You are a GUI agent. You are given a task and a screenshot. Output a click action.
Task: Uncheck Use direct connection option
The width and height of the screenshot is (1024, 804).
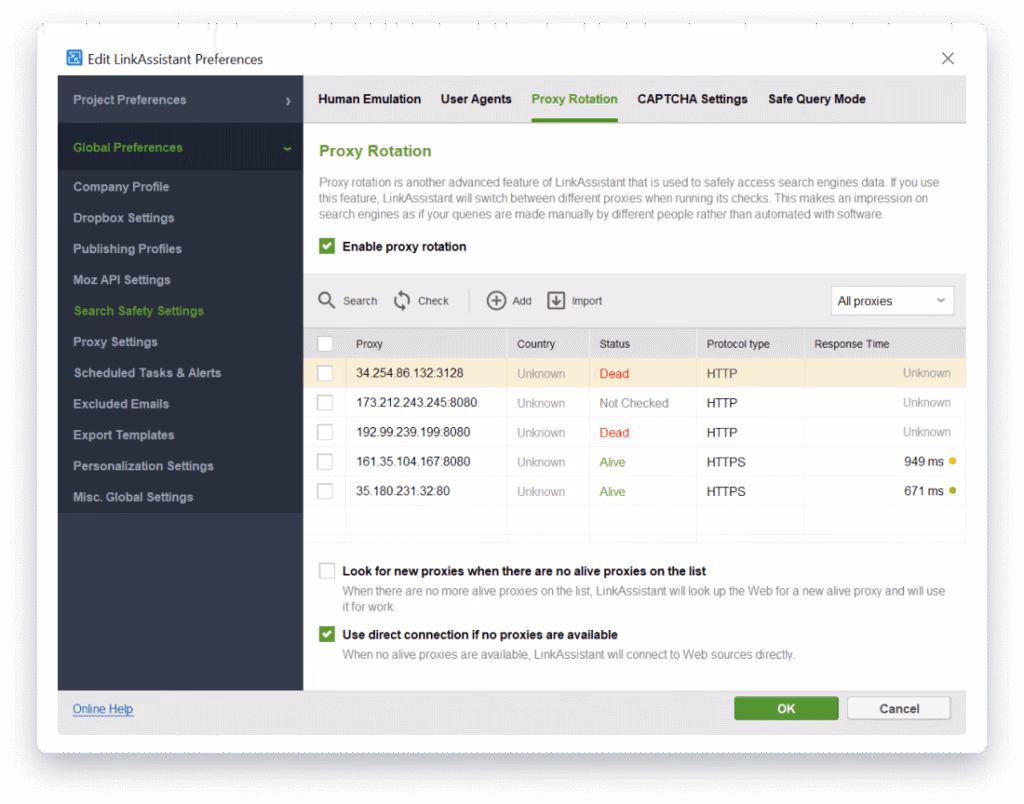(327, 634)
